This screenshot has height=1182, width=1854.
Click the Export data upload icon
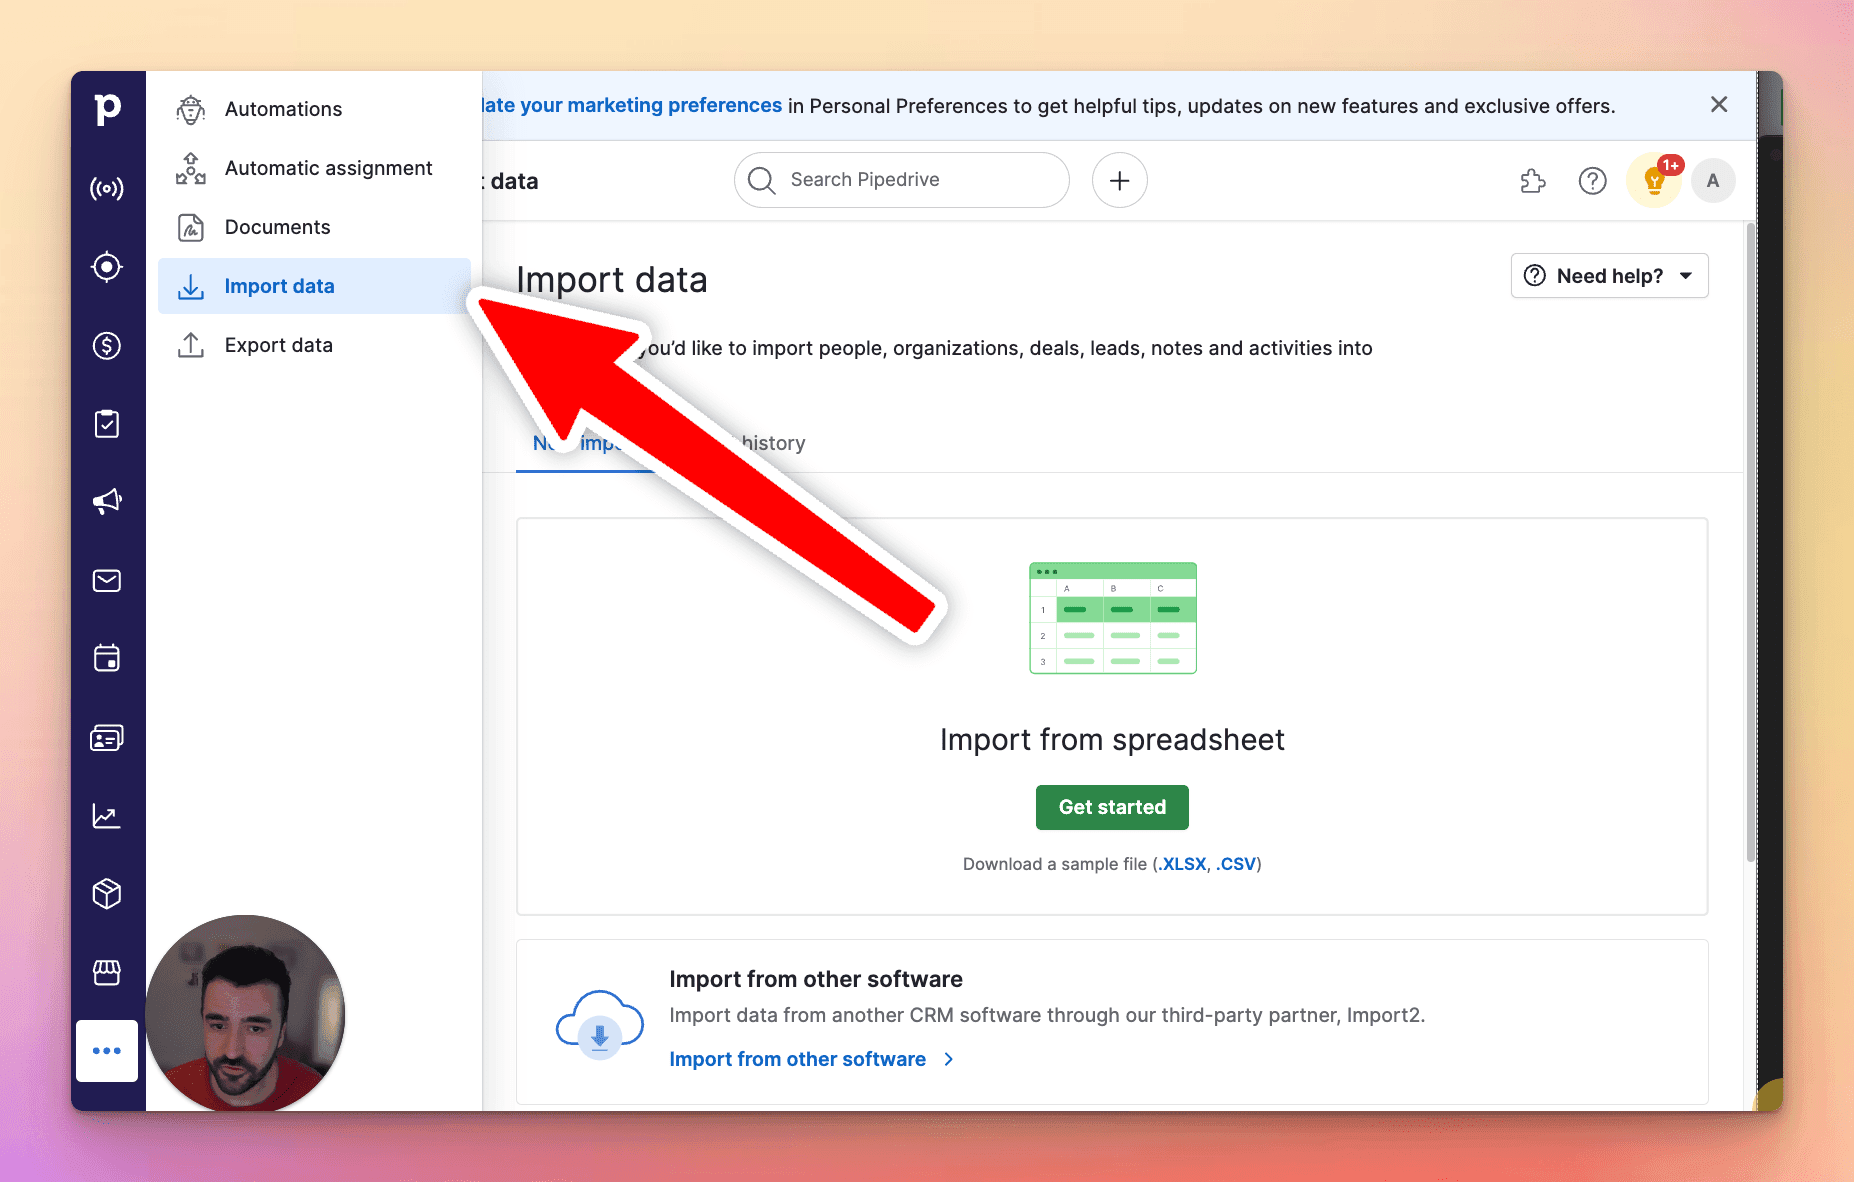tap(191, 345)
